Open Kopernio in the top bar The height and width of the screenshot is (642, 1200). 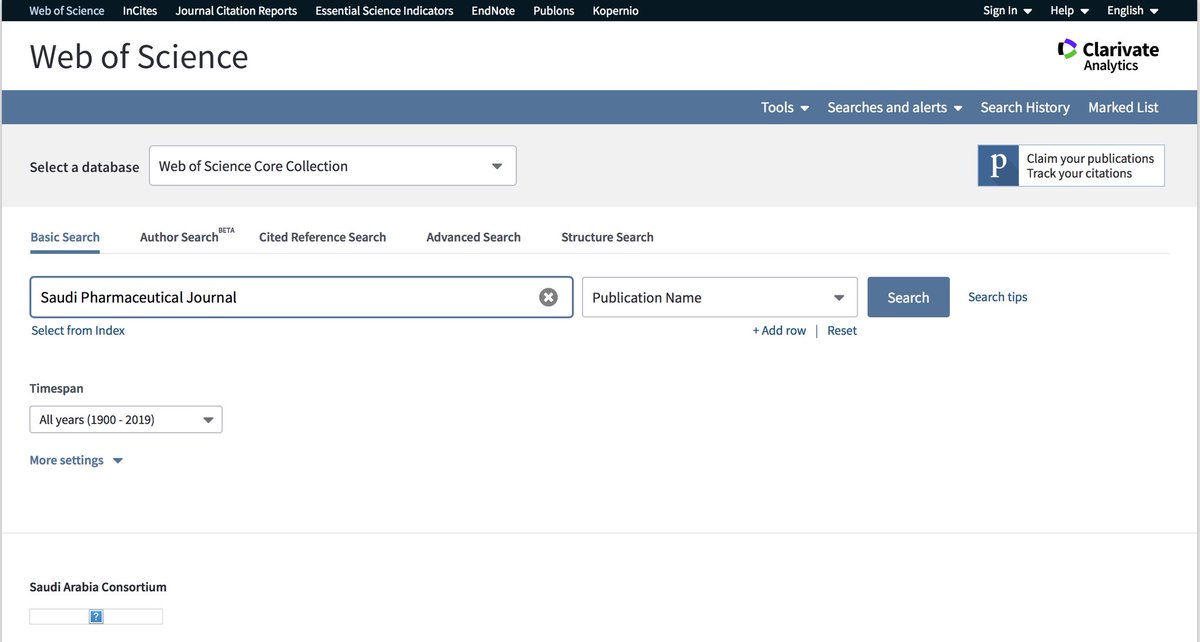tap(615, 11)
